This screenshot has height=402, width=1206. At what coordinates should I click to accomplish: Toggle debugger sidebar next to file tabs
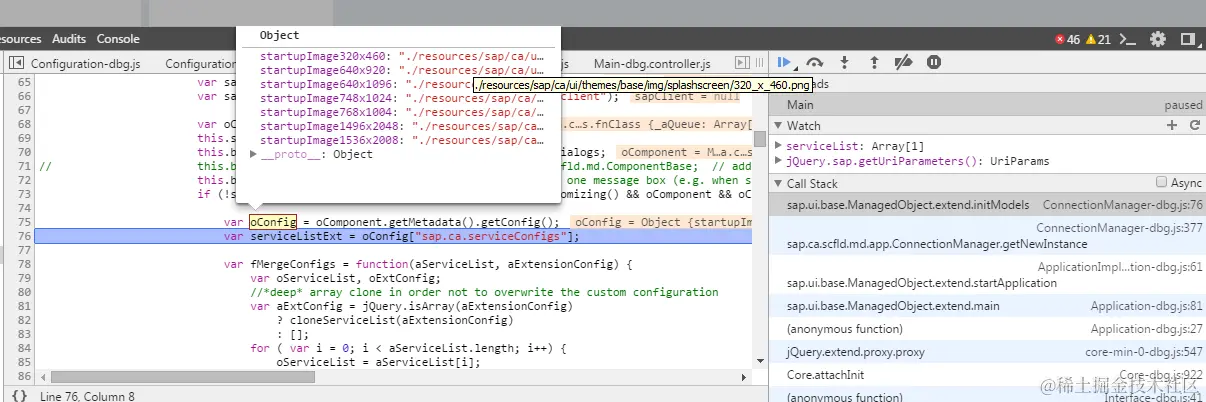[x=742, y=63]
